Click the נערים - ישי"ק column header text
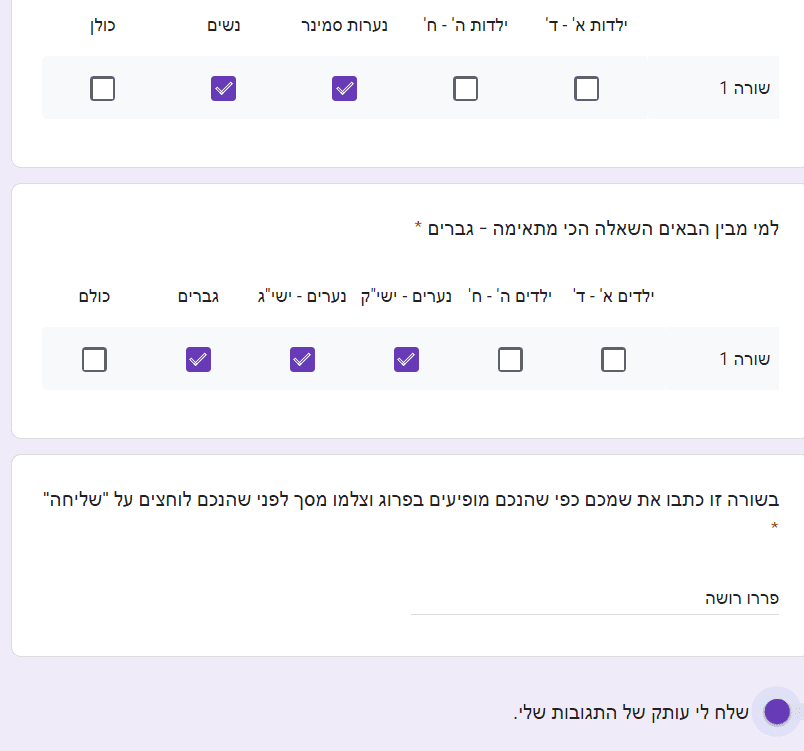 pos(406,296)
